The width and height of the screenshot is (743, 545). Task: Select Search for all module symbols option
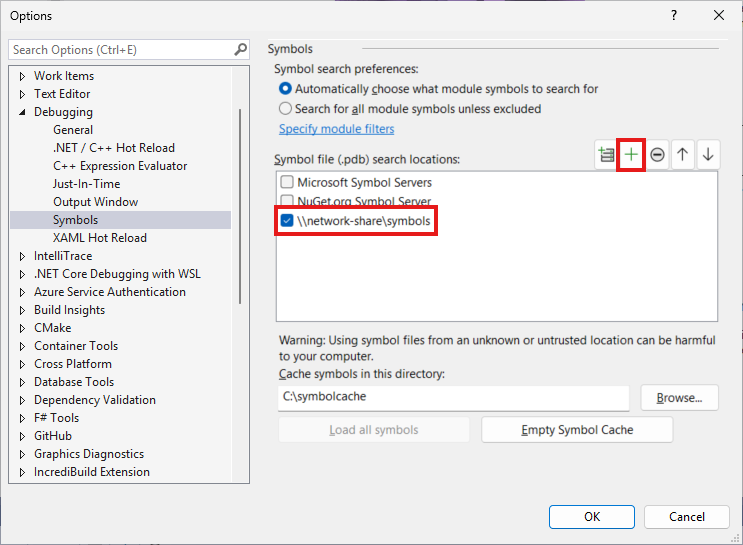[286, 108]
